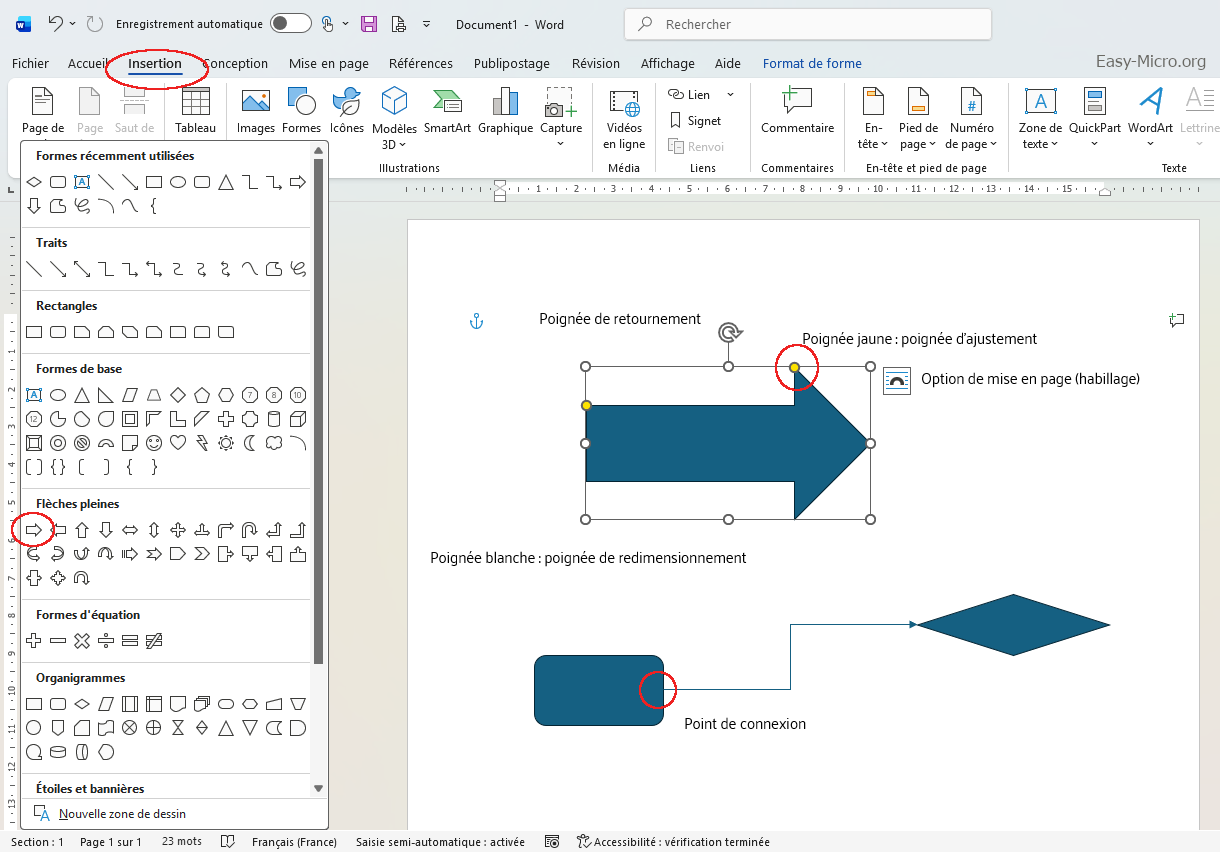Click Nouvelle zone de dessin
The width and height of the screenshot is (1220, 852).
click(122, 814)
